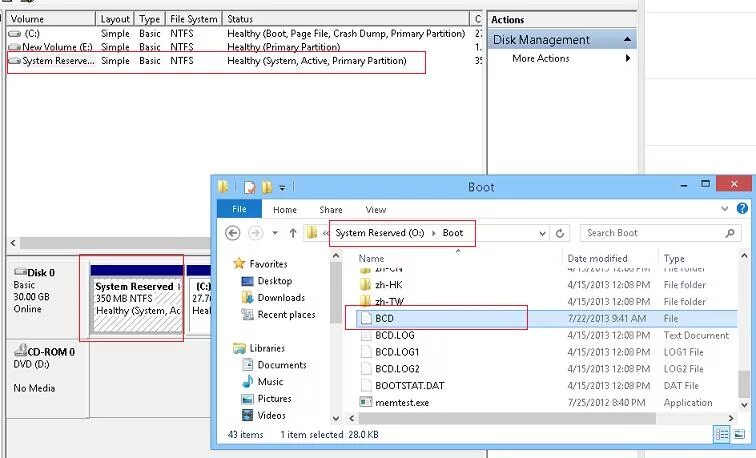The width and height of the screenshot is (756, 458).
Task: Open the Help question mark icon
Action: coord(742,208)
